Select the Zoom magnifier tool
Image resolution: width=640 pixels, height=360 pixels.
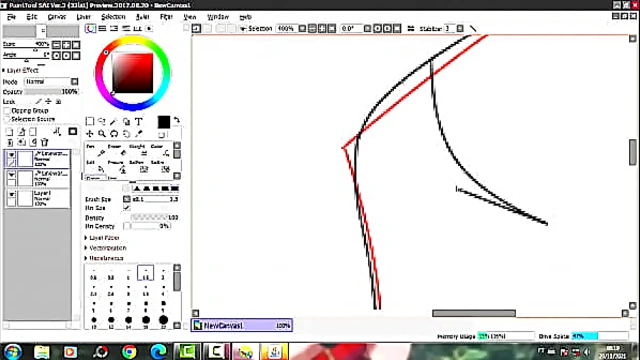coord(102,133)
